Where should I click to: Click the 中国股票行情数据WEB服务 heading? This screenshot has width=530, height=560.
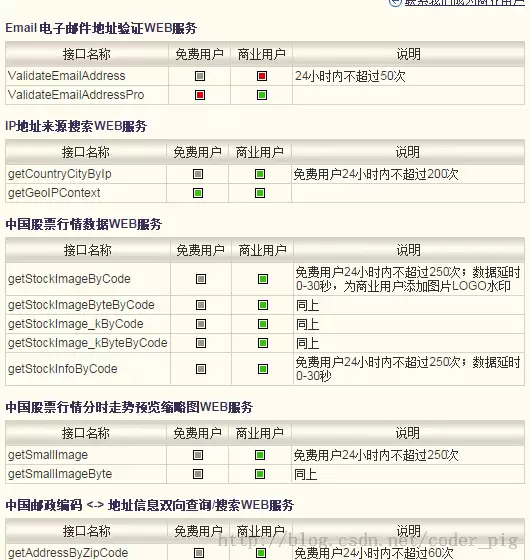point(84,224)
